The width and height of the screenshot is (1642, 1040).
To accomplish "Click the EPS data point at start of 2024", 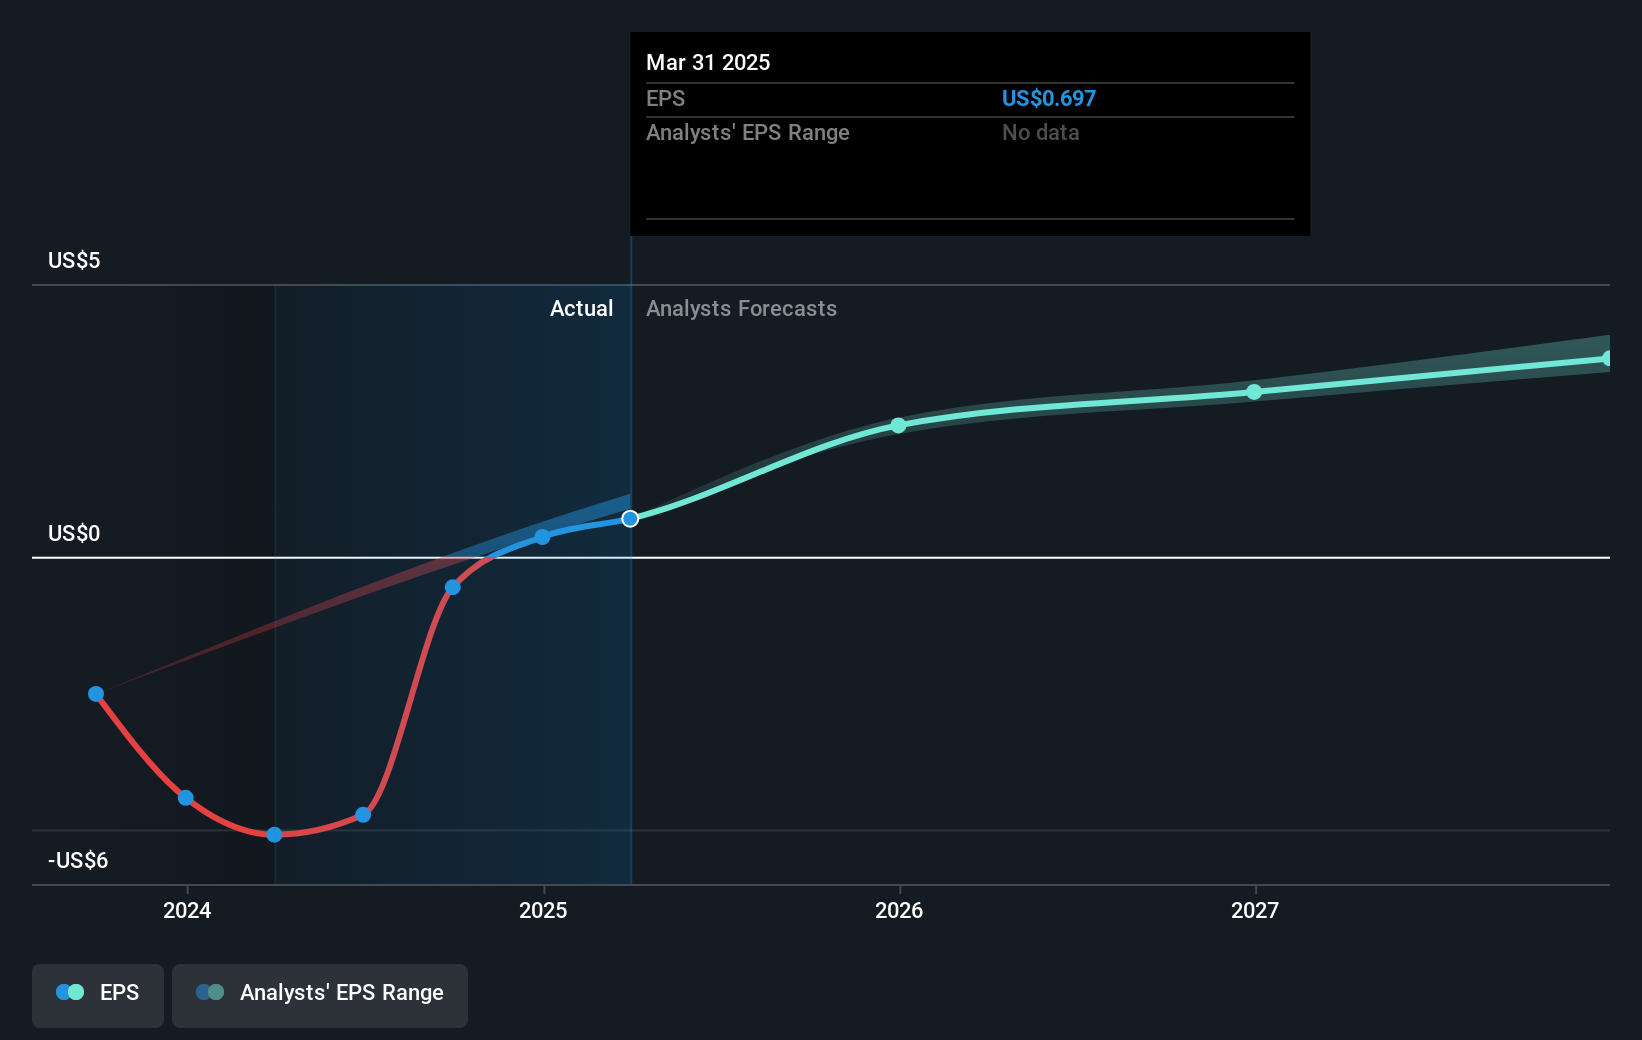I will coord(185,798).
